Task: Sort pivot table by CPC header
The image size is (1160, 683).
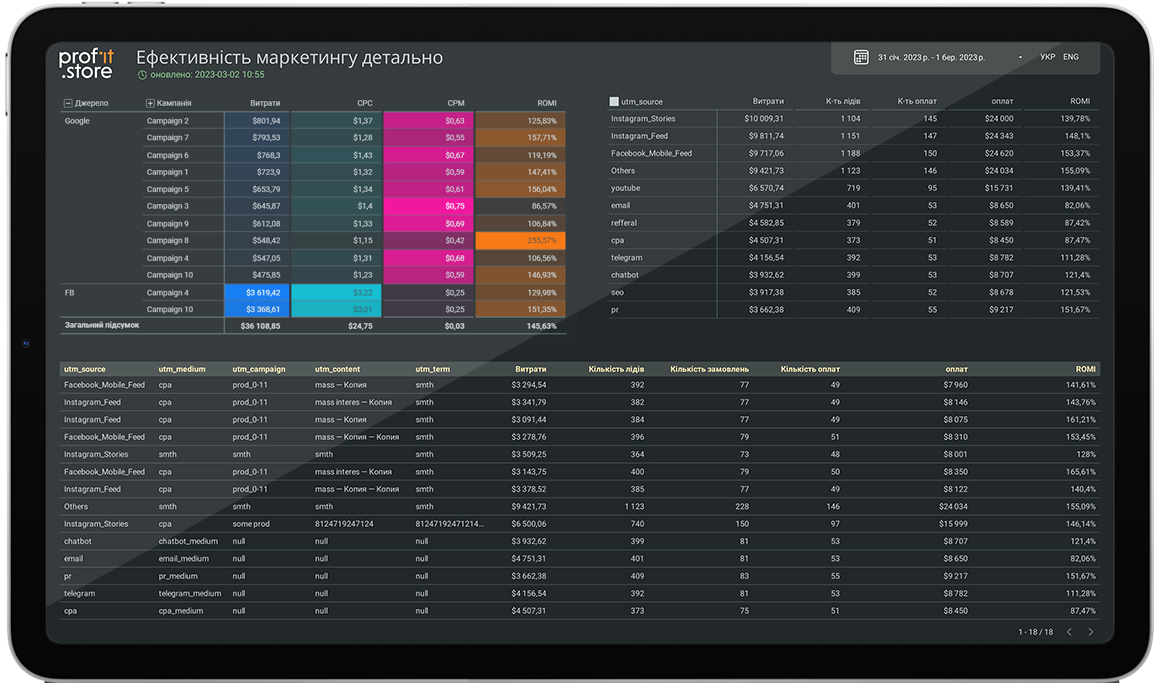Action: click(x=364, y=103)
